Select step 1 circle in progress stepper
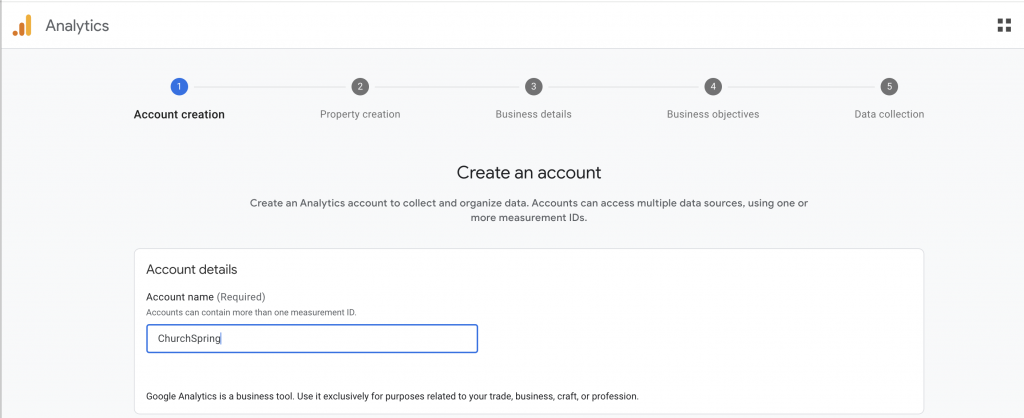The height and width of the screenshot is (418, 1024). click(x=179, y=86)
